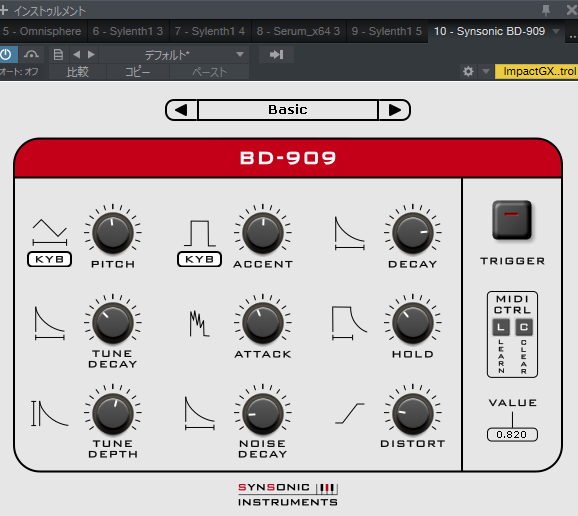Click the PITCH knob
Viewport: 578px width, 516px height.
113,233
